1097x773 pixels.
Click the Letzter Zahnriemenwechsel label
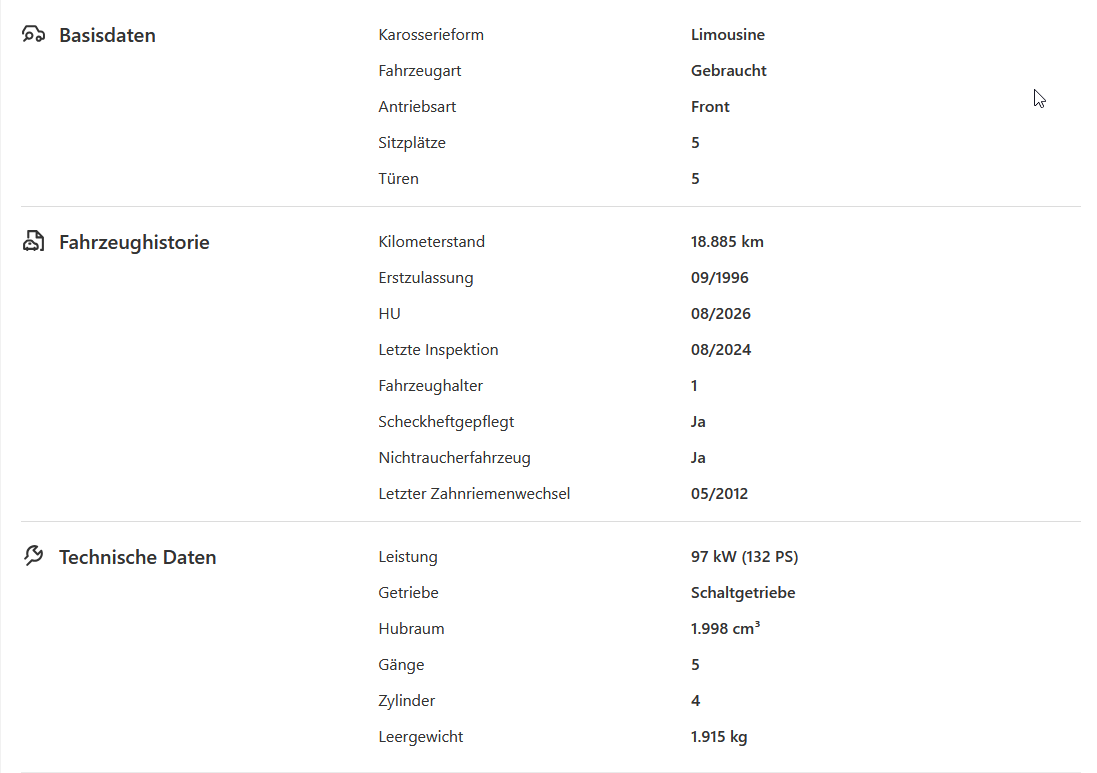tap(474, 493)
